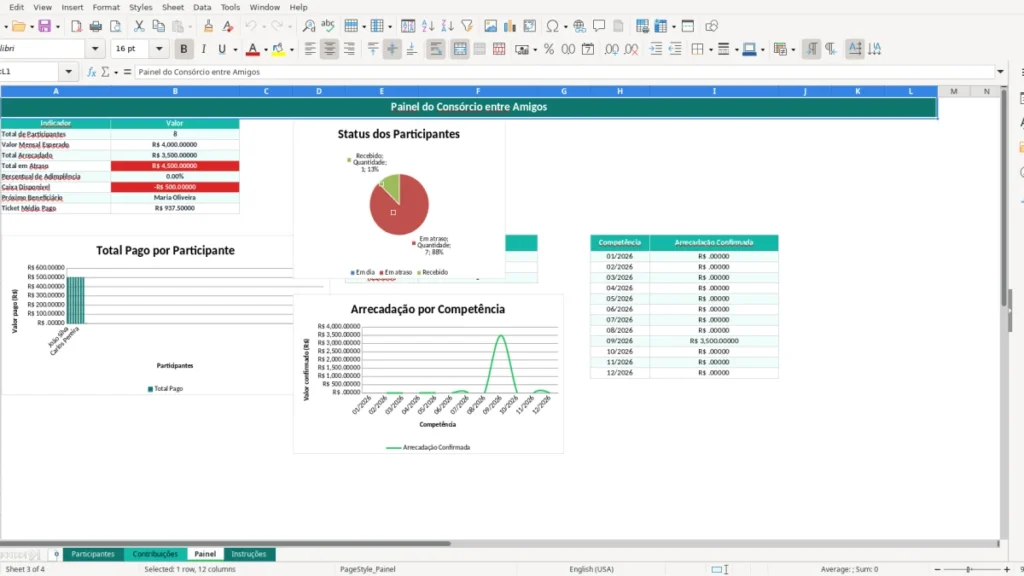Toggle Bold formatting
The height and width of the screenshot is (576, 1024).
tap(184, 49)
